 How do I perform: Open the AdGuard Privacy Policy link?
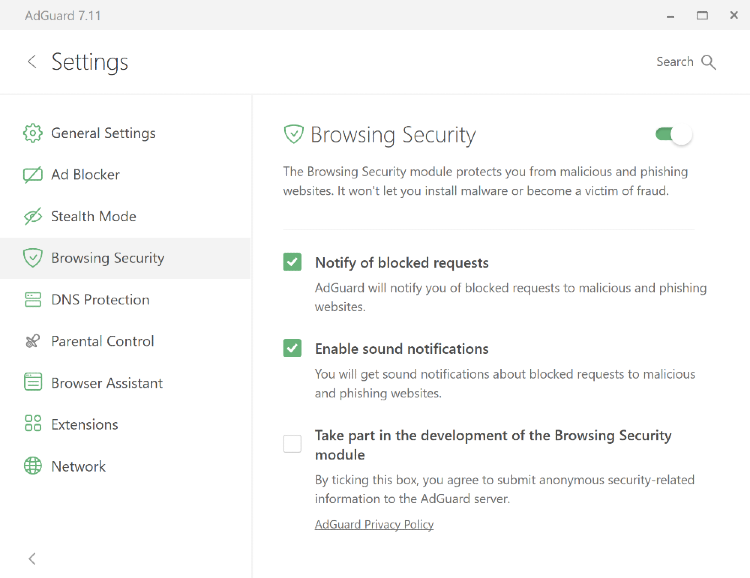[374, 524]
